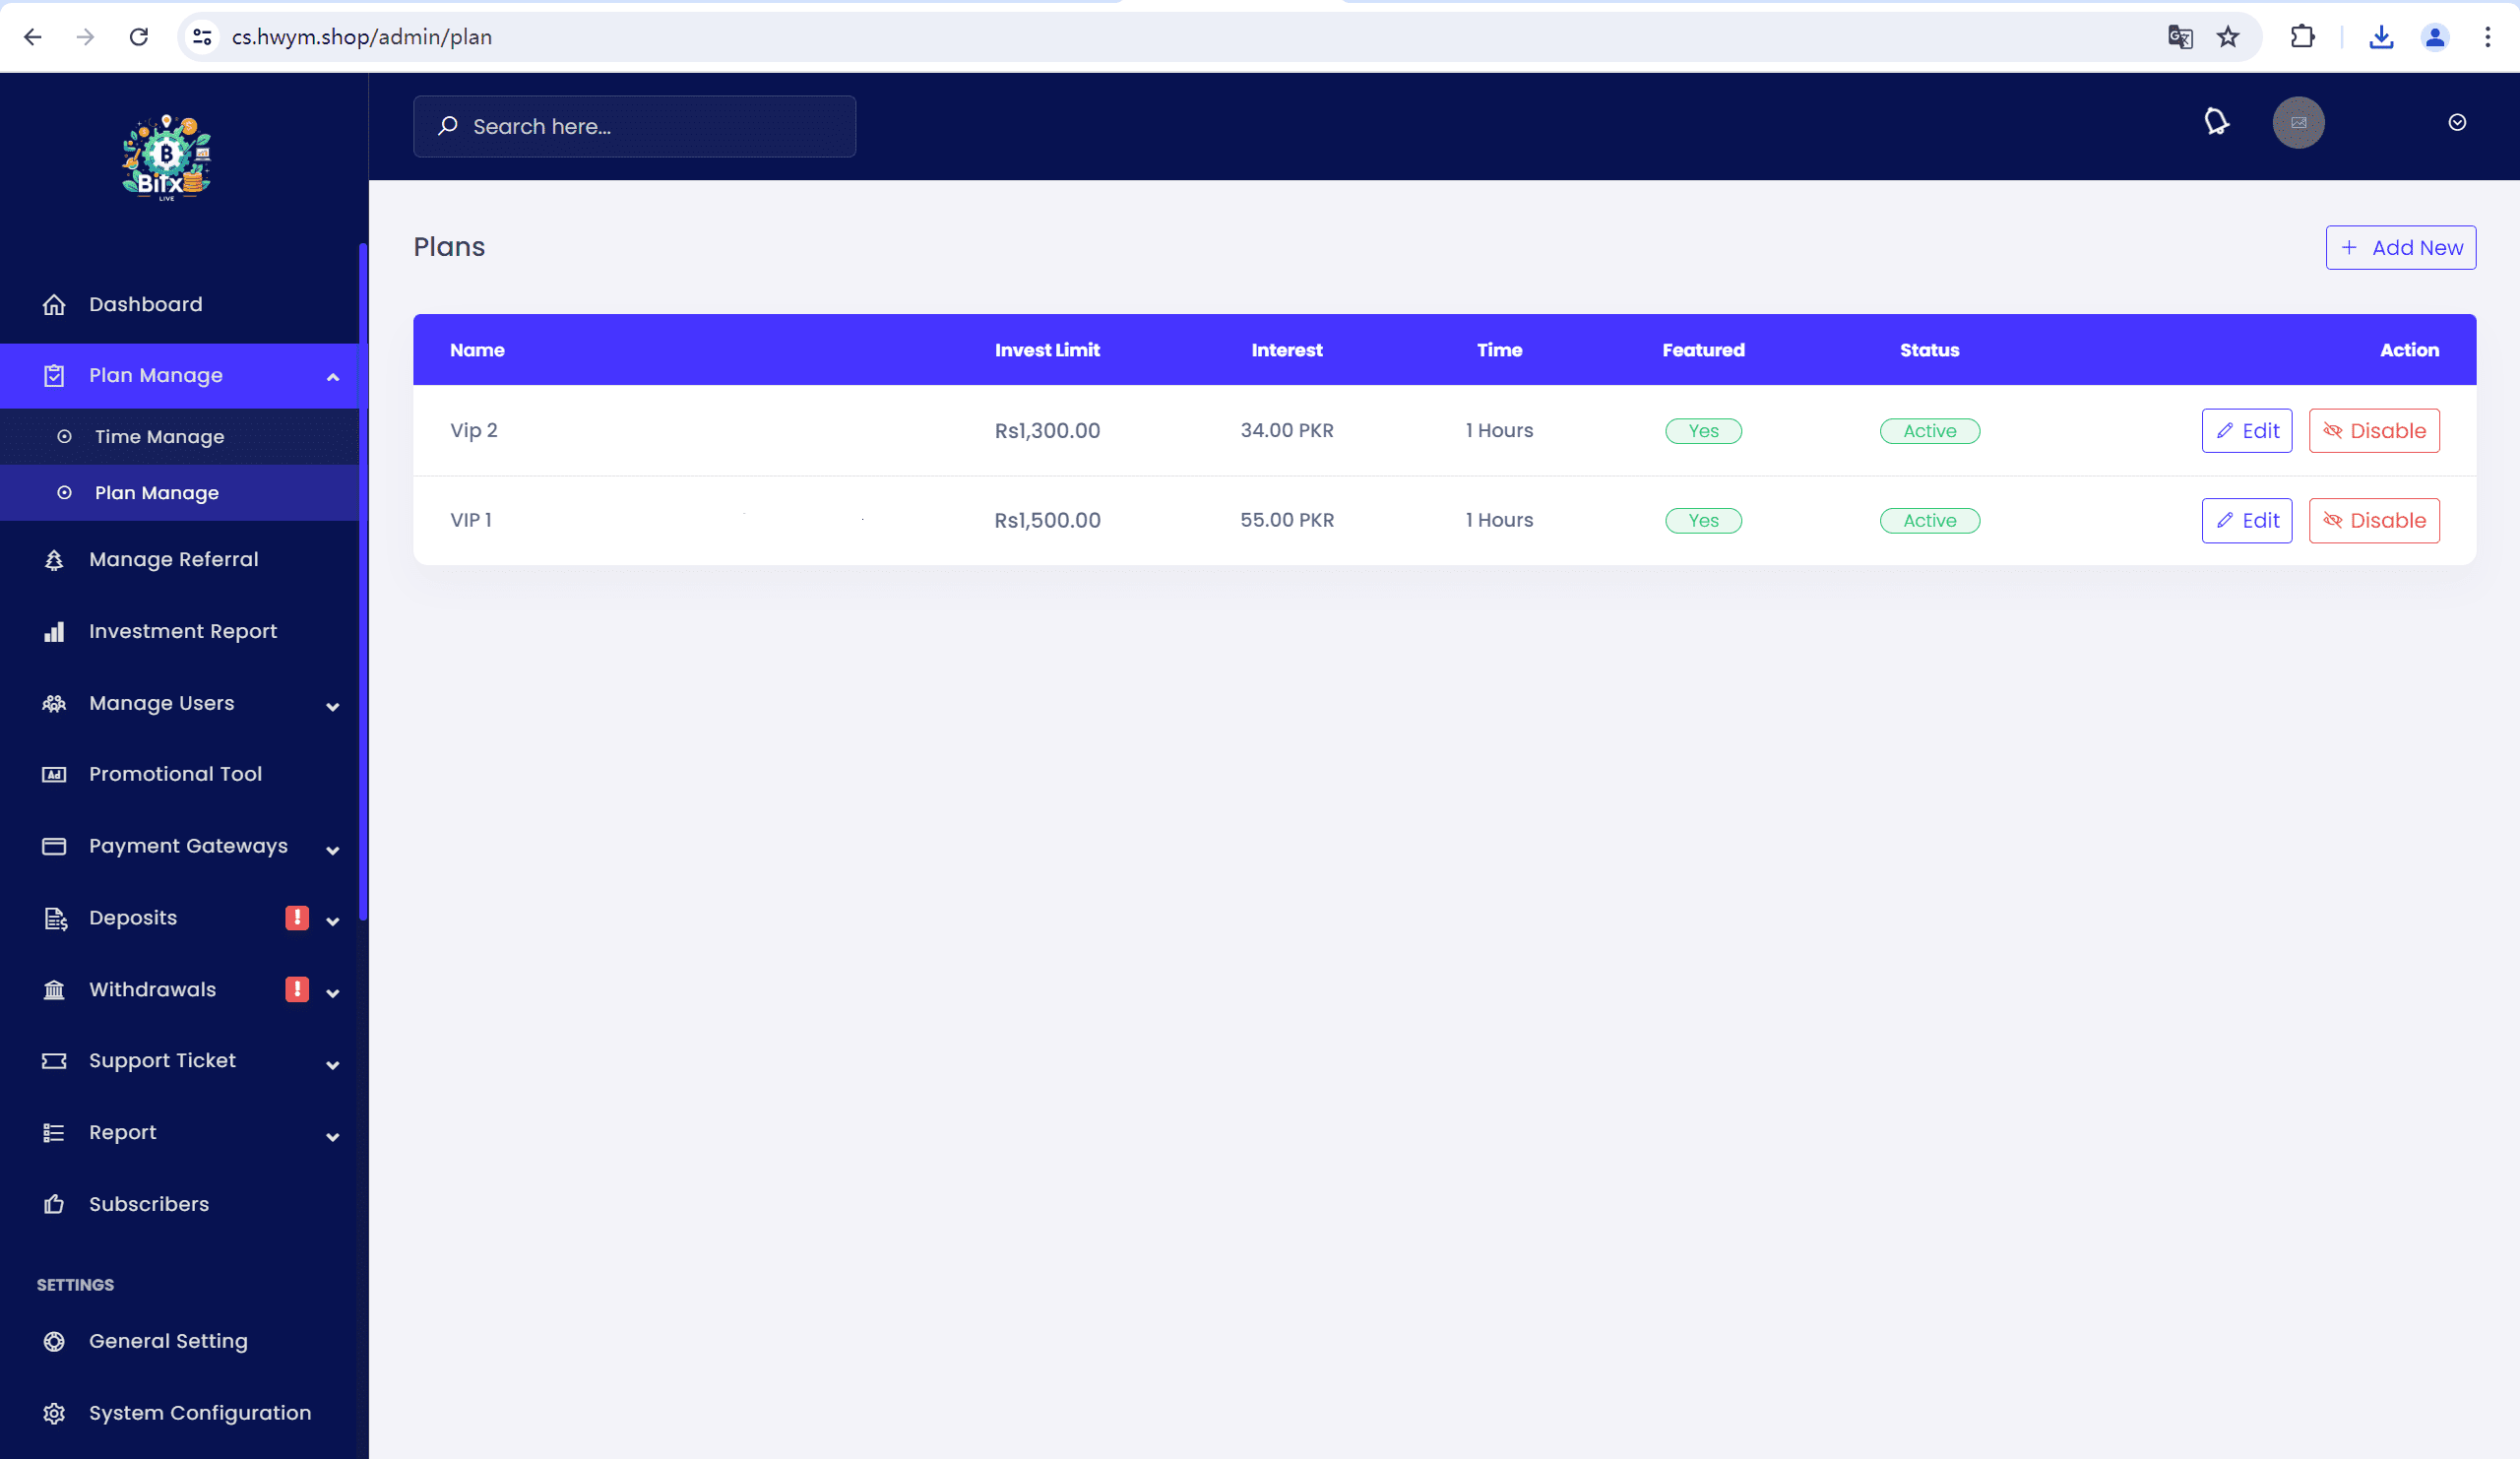The width and height of the screenshot is (2520, 1459).
Task: Click the Google Translate icon in address bar
Action: pos(2180,37)
